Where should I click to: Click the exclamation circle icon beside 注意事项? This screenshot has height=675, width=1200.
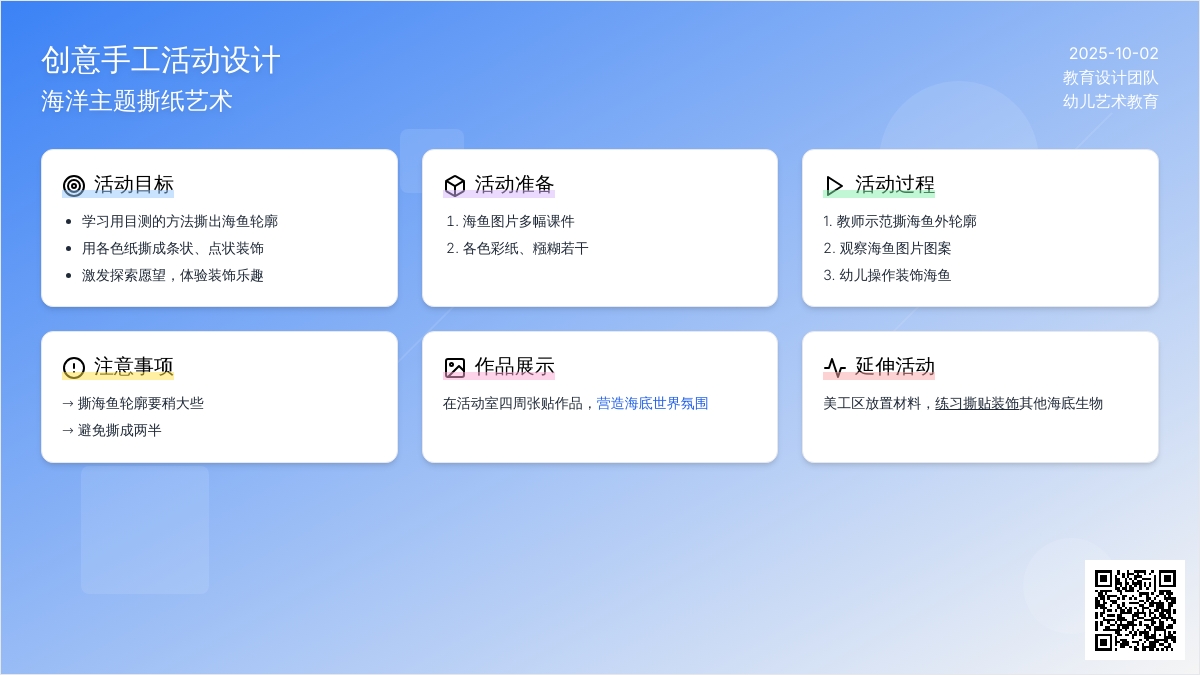[73, 367]
